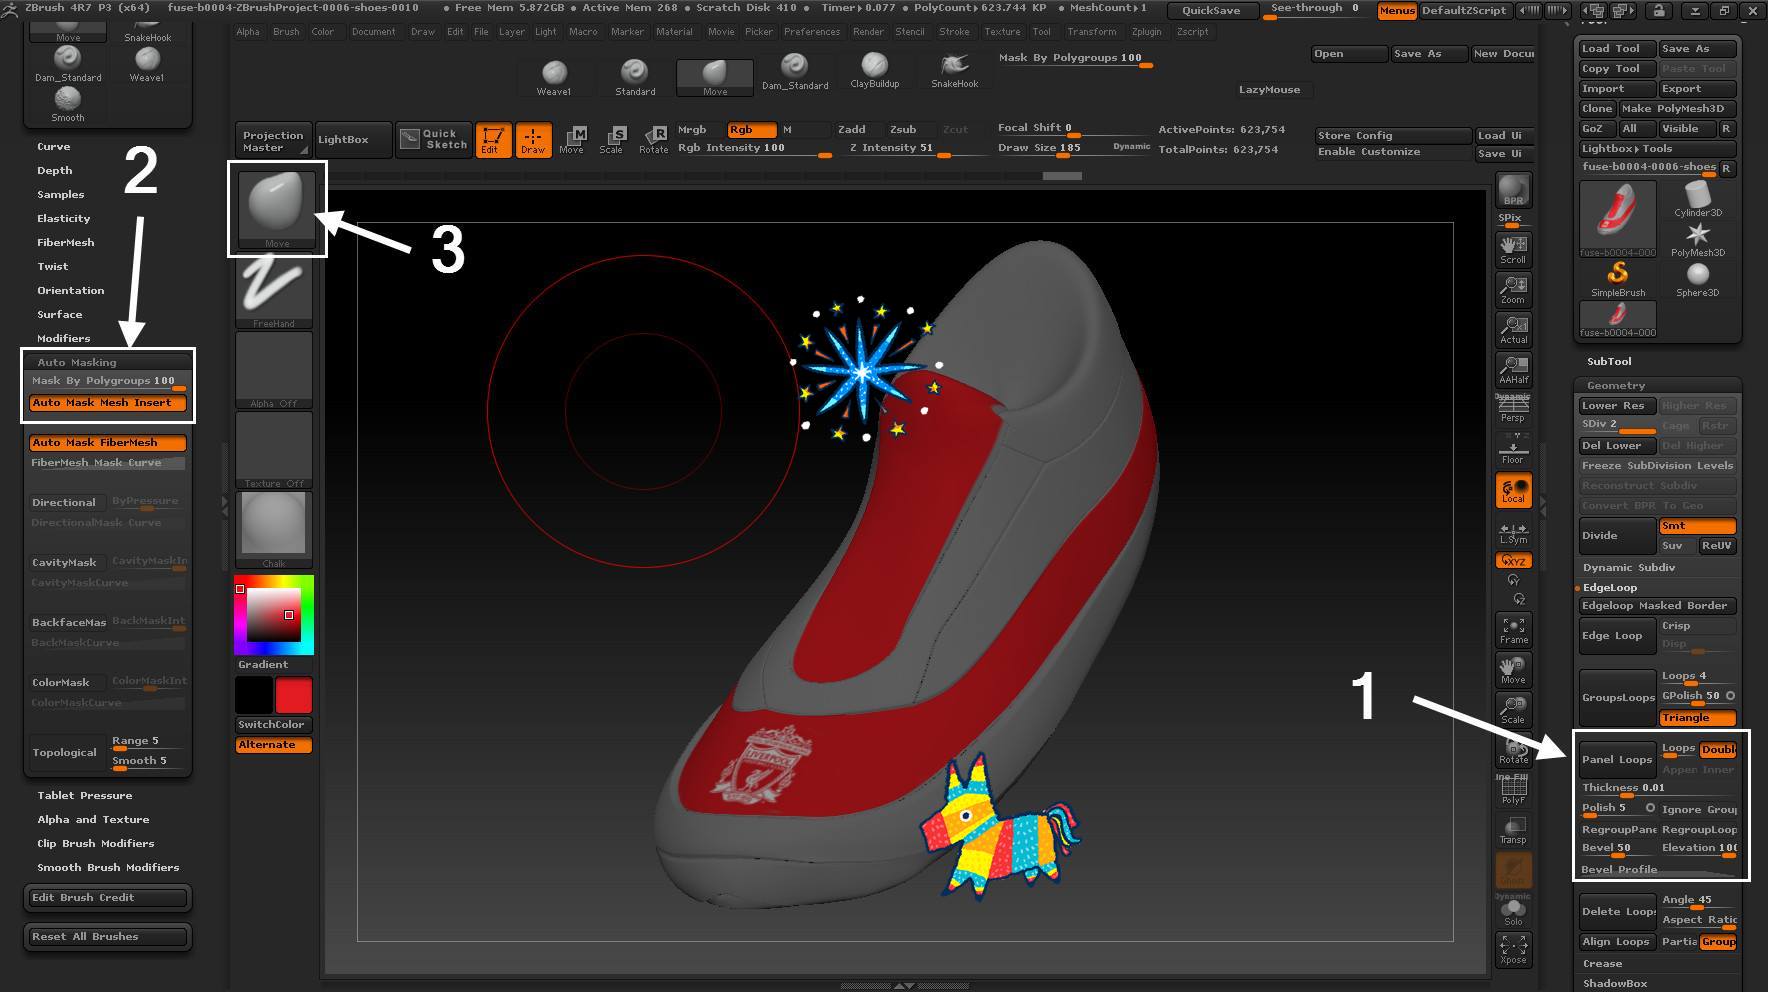
Task: Toggle the Smt option next to Divide
Action: (x=1697, y=526)
